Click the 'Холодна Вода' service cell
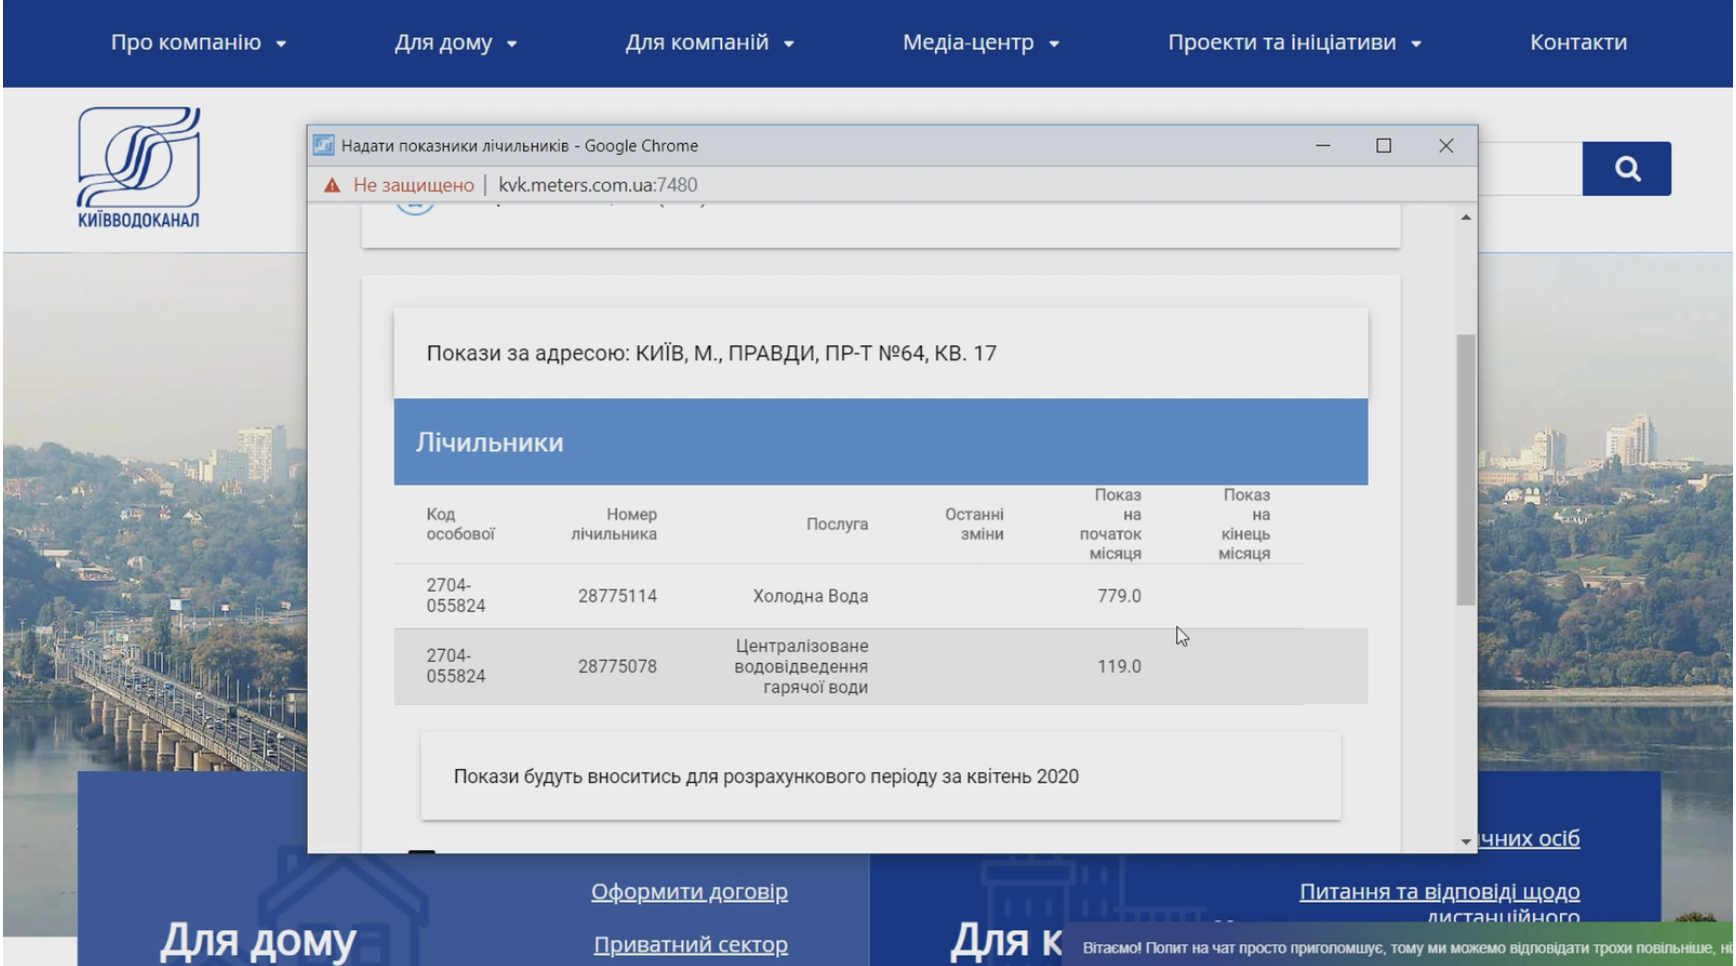 [x=810, y=596]
